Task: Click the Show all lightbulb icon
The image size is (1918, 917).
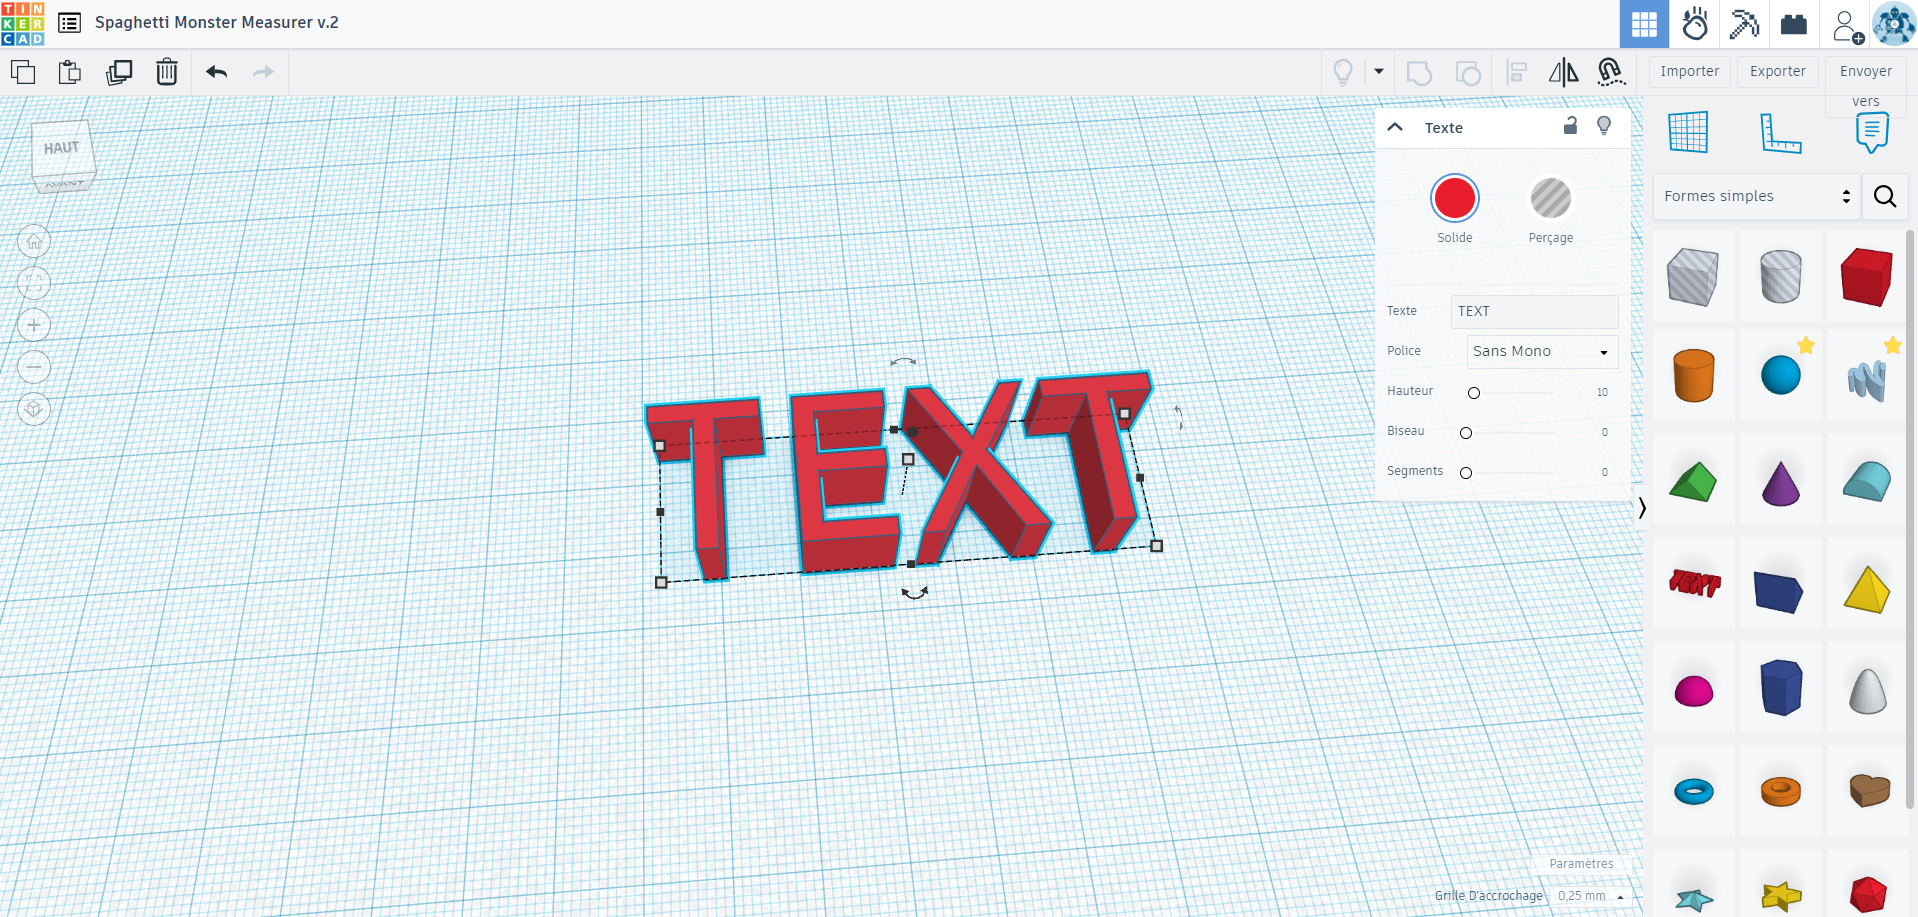Action: point(1343,72)
